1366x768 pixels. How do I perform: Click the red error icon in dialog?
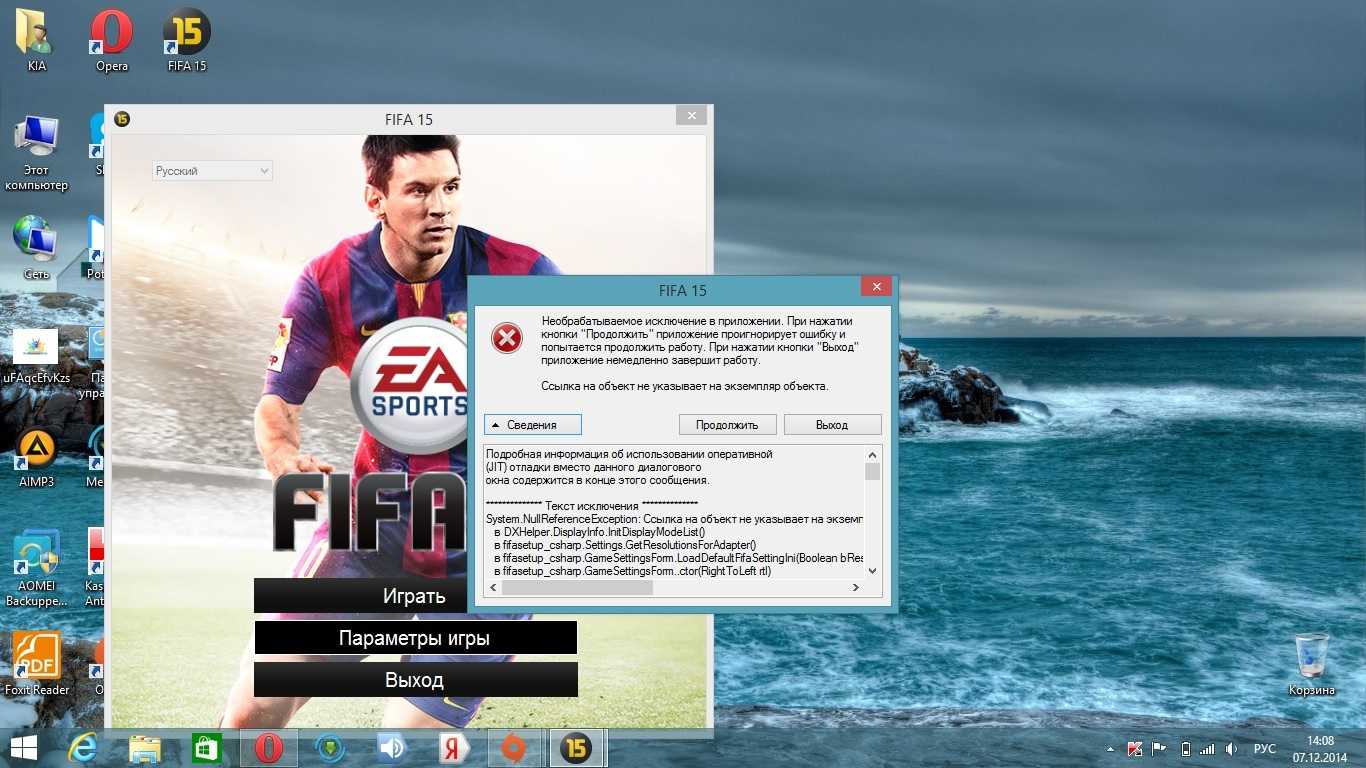(x=507, y=339)
